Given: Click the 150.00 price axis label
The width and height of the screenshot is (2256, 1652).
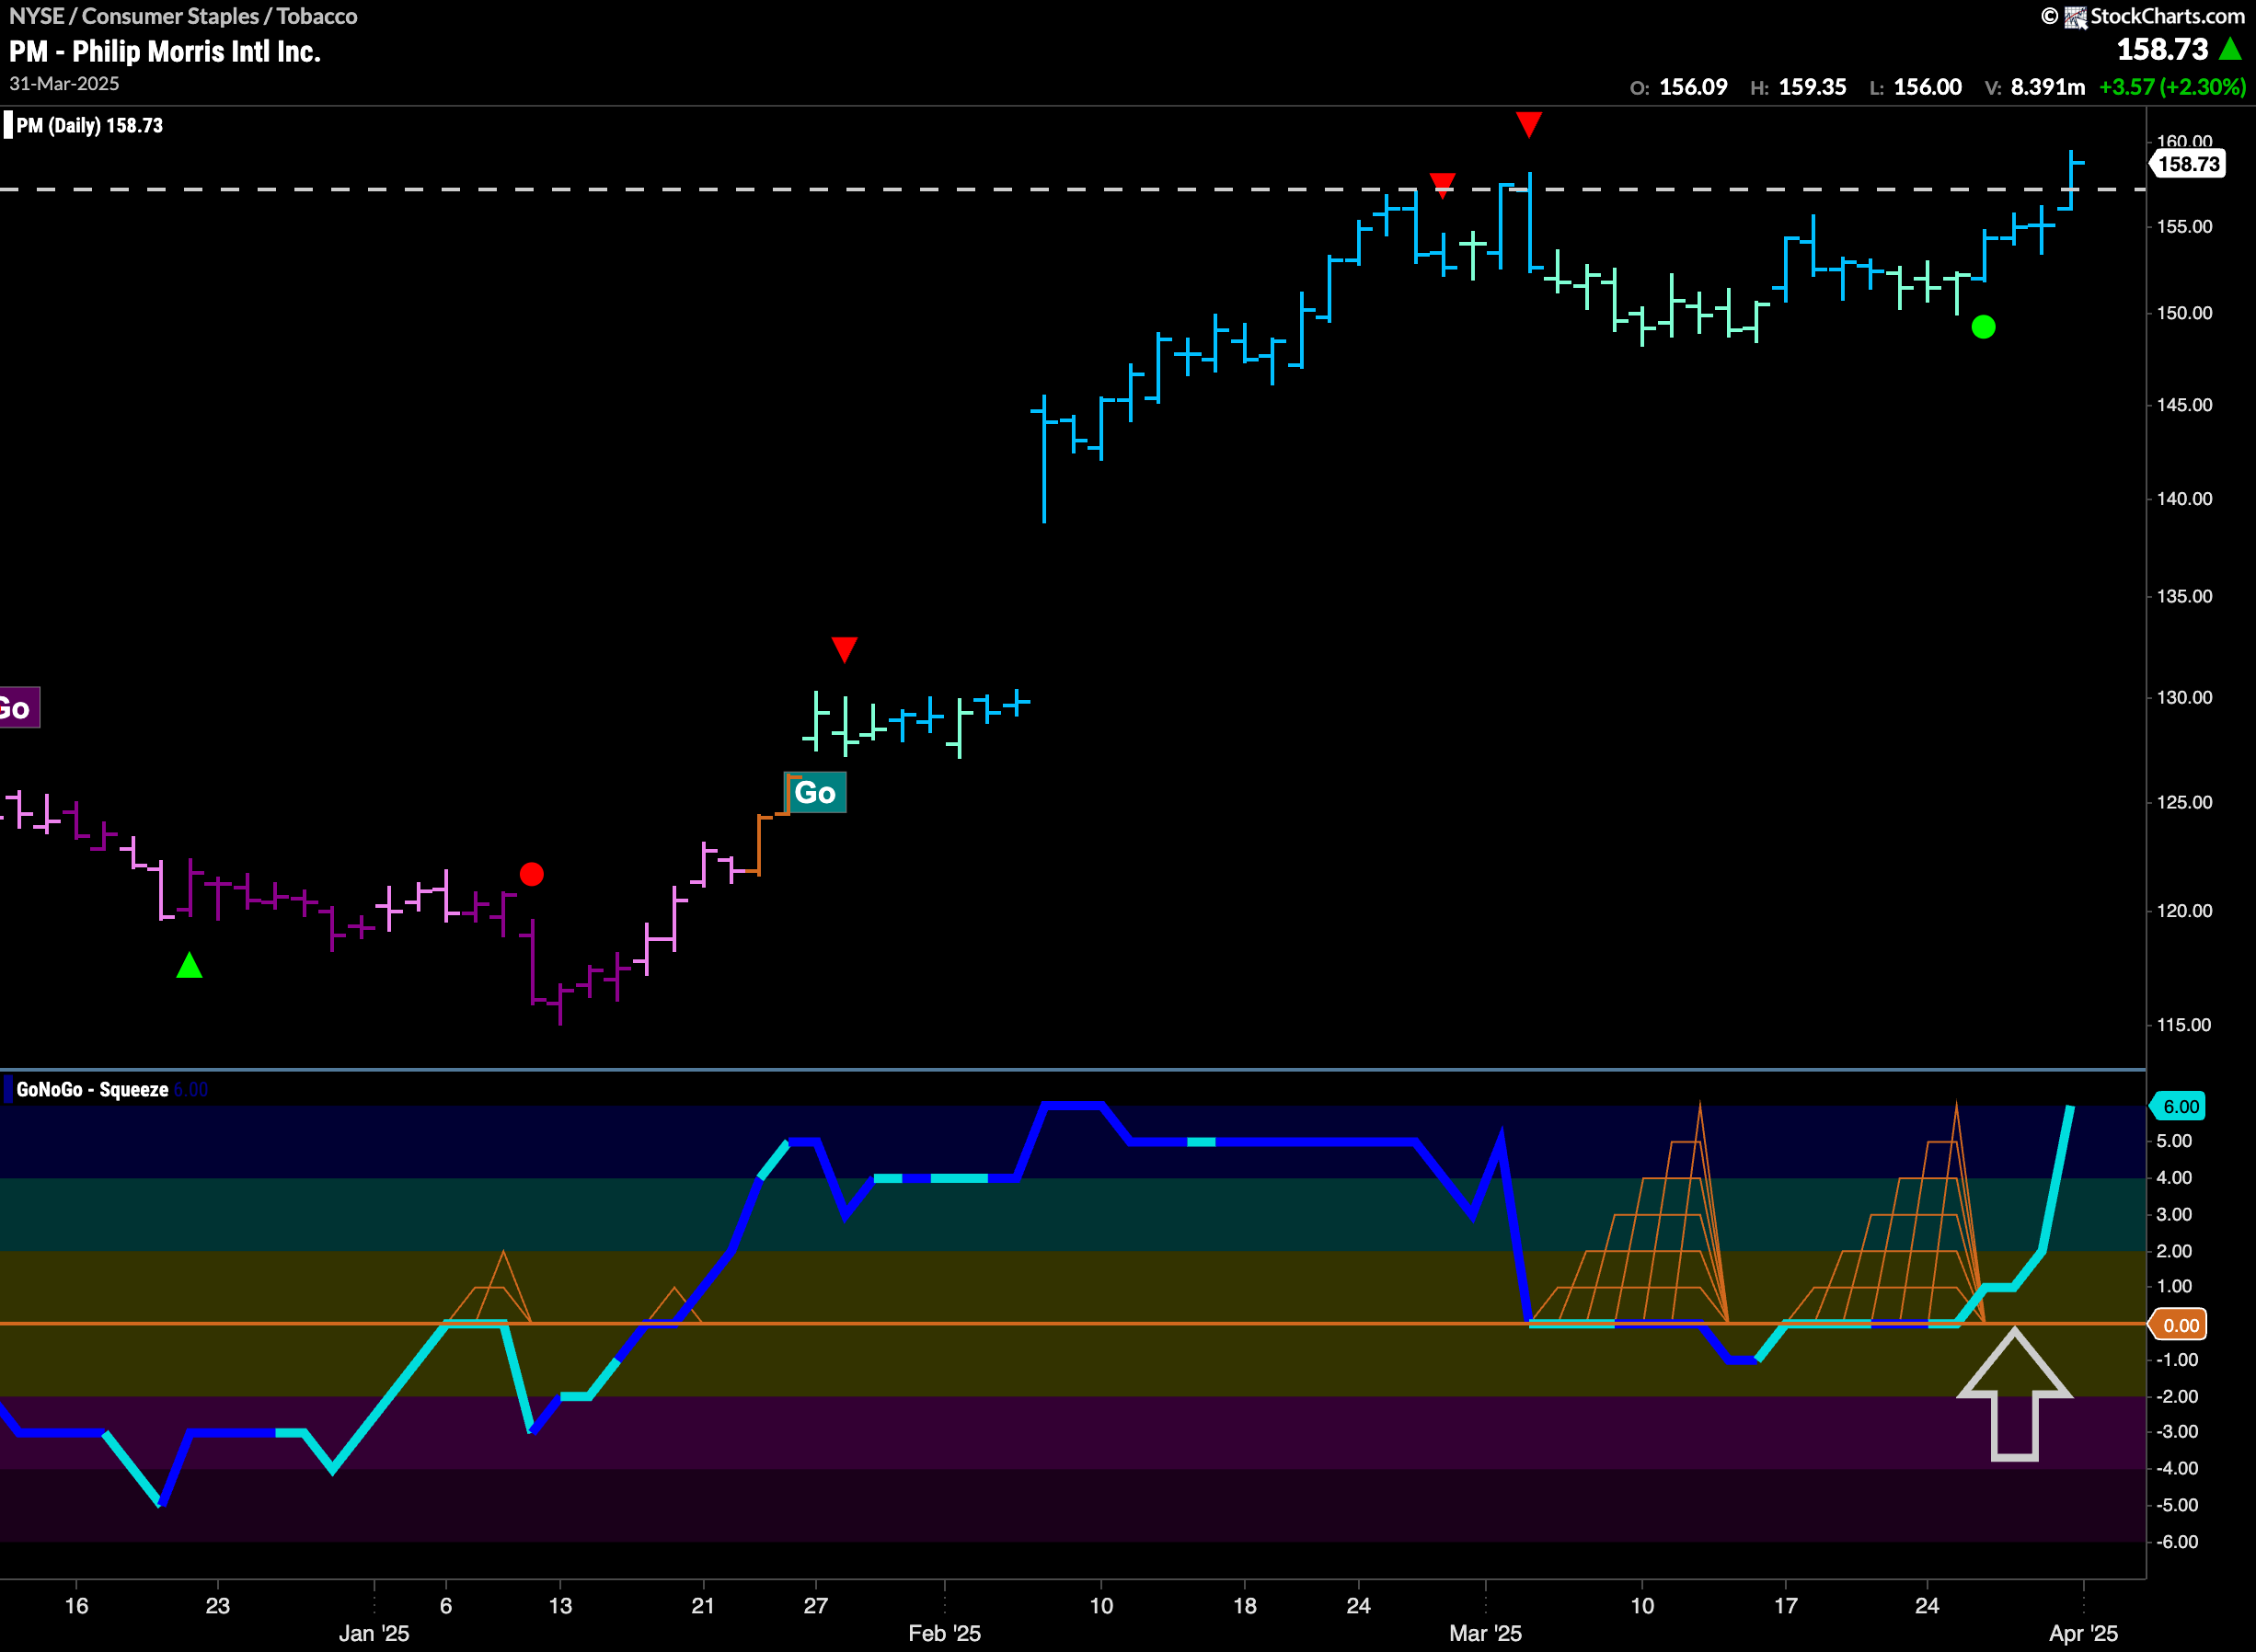Looking at the screenshot, I should click(x=2184, y=312).
